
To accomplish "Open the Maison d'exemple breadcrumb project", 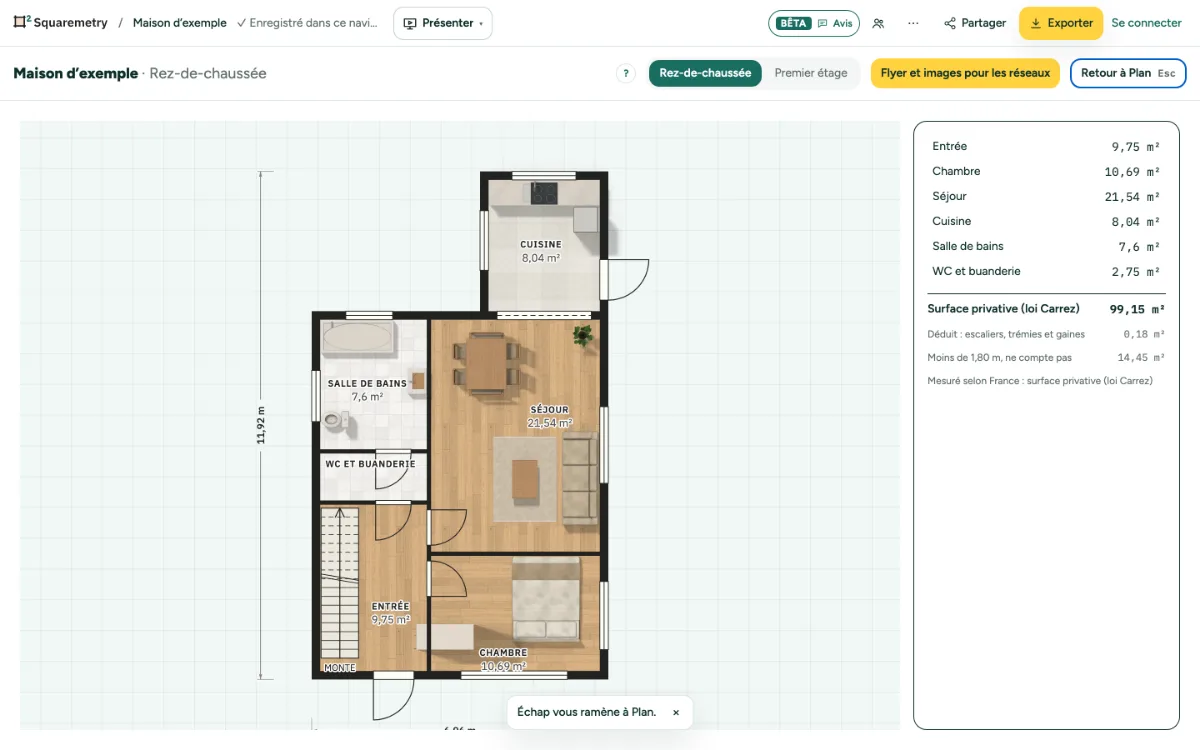I will (x=180, y=23).
